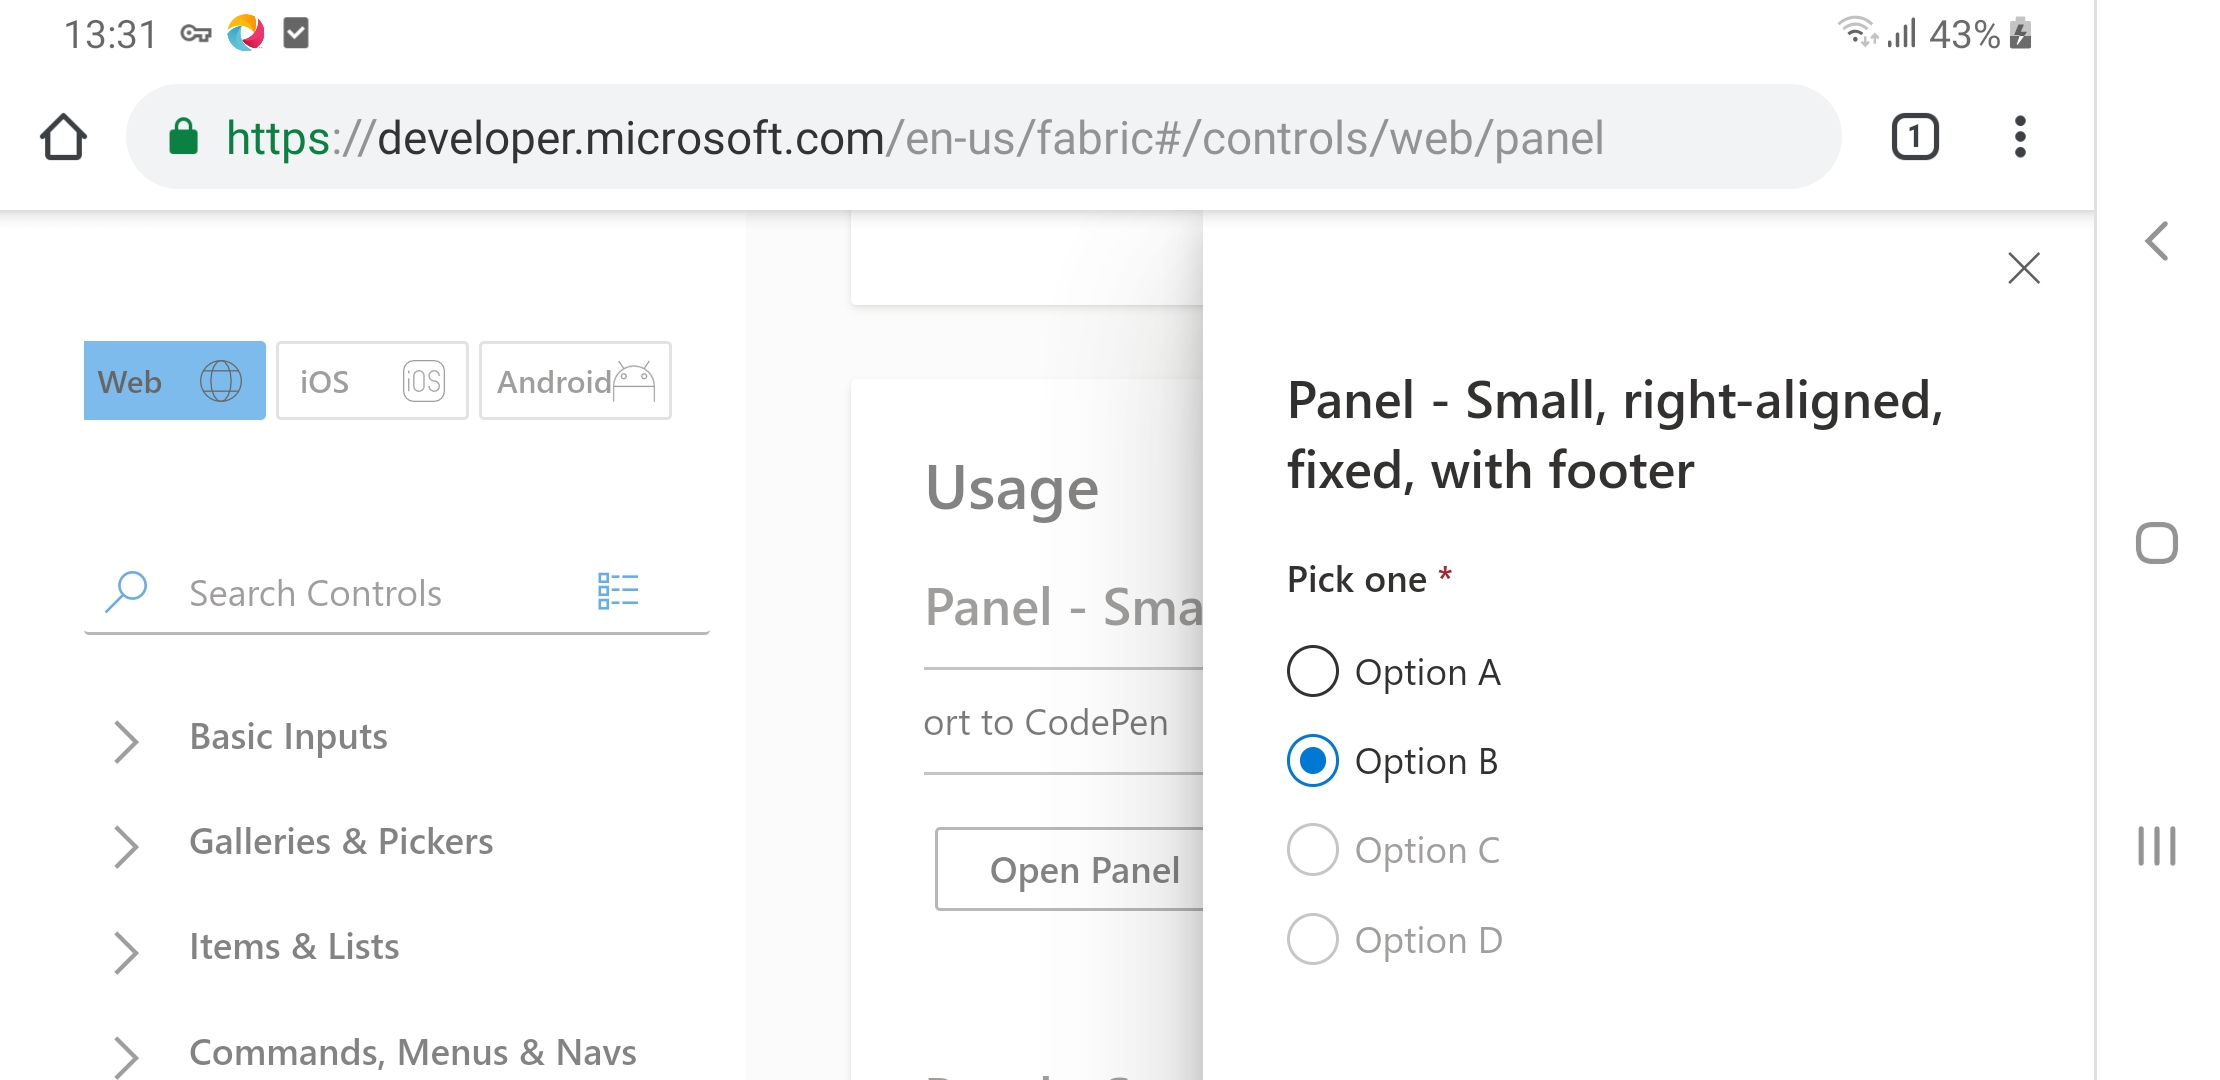Switch to the iOS platform tab
Viewport: 2220px width, 1080px height.
tap(372, 381)
